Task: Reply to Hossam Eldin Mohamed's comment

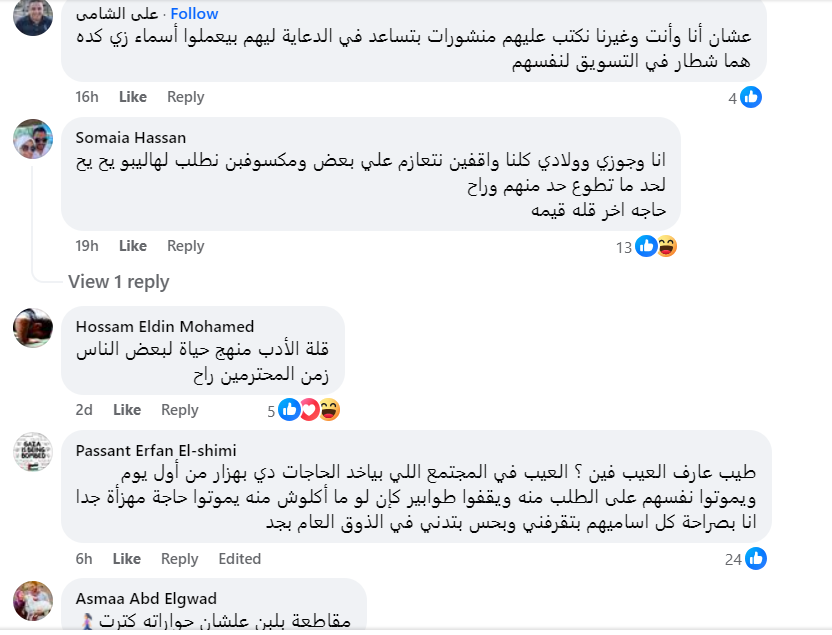Action: [x=180, y=410]
